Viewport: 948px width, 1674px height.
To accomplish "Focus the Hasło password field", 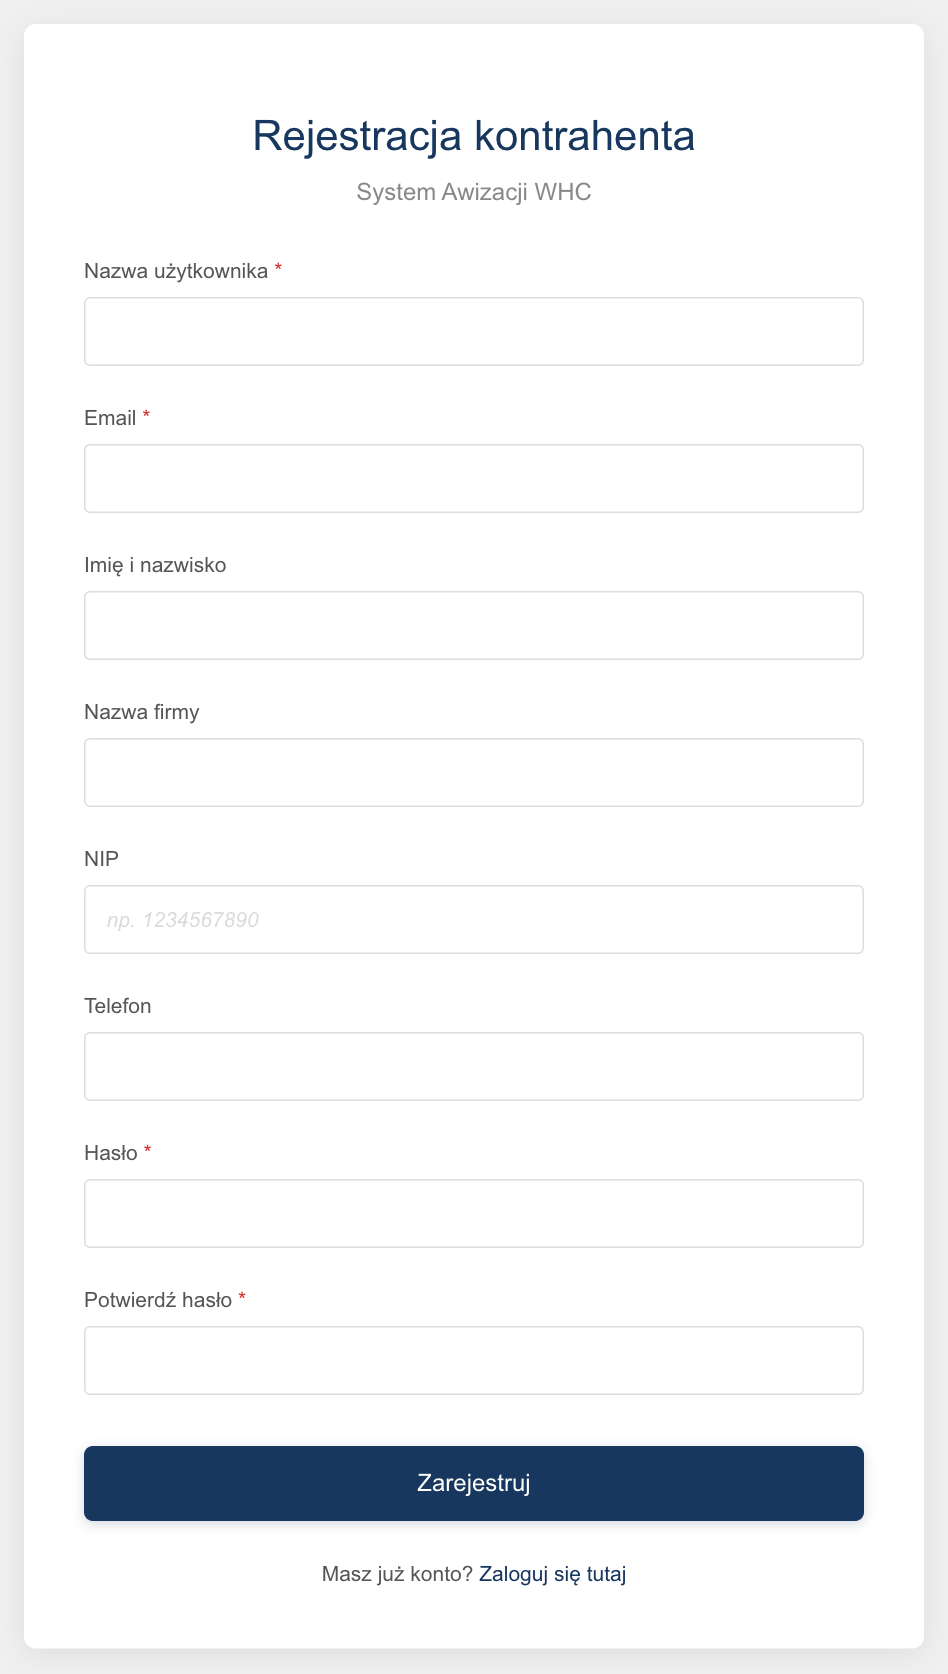I will click(x=474, y=1213).
